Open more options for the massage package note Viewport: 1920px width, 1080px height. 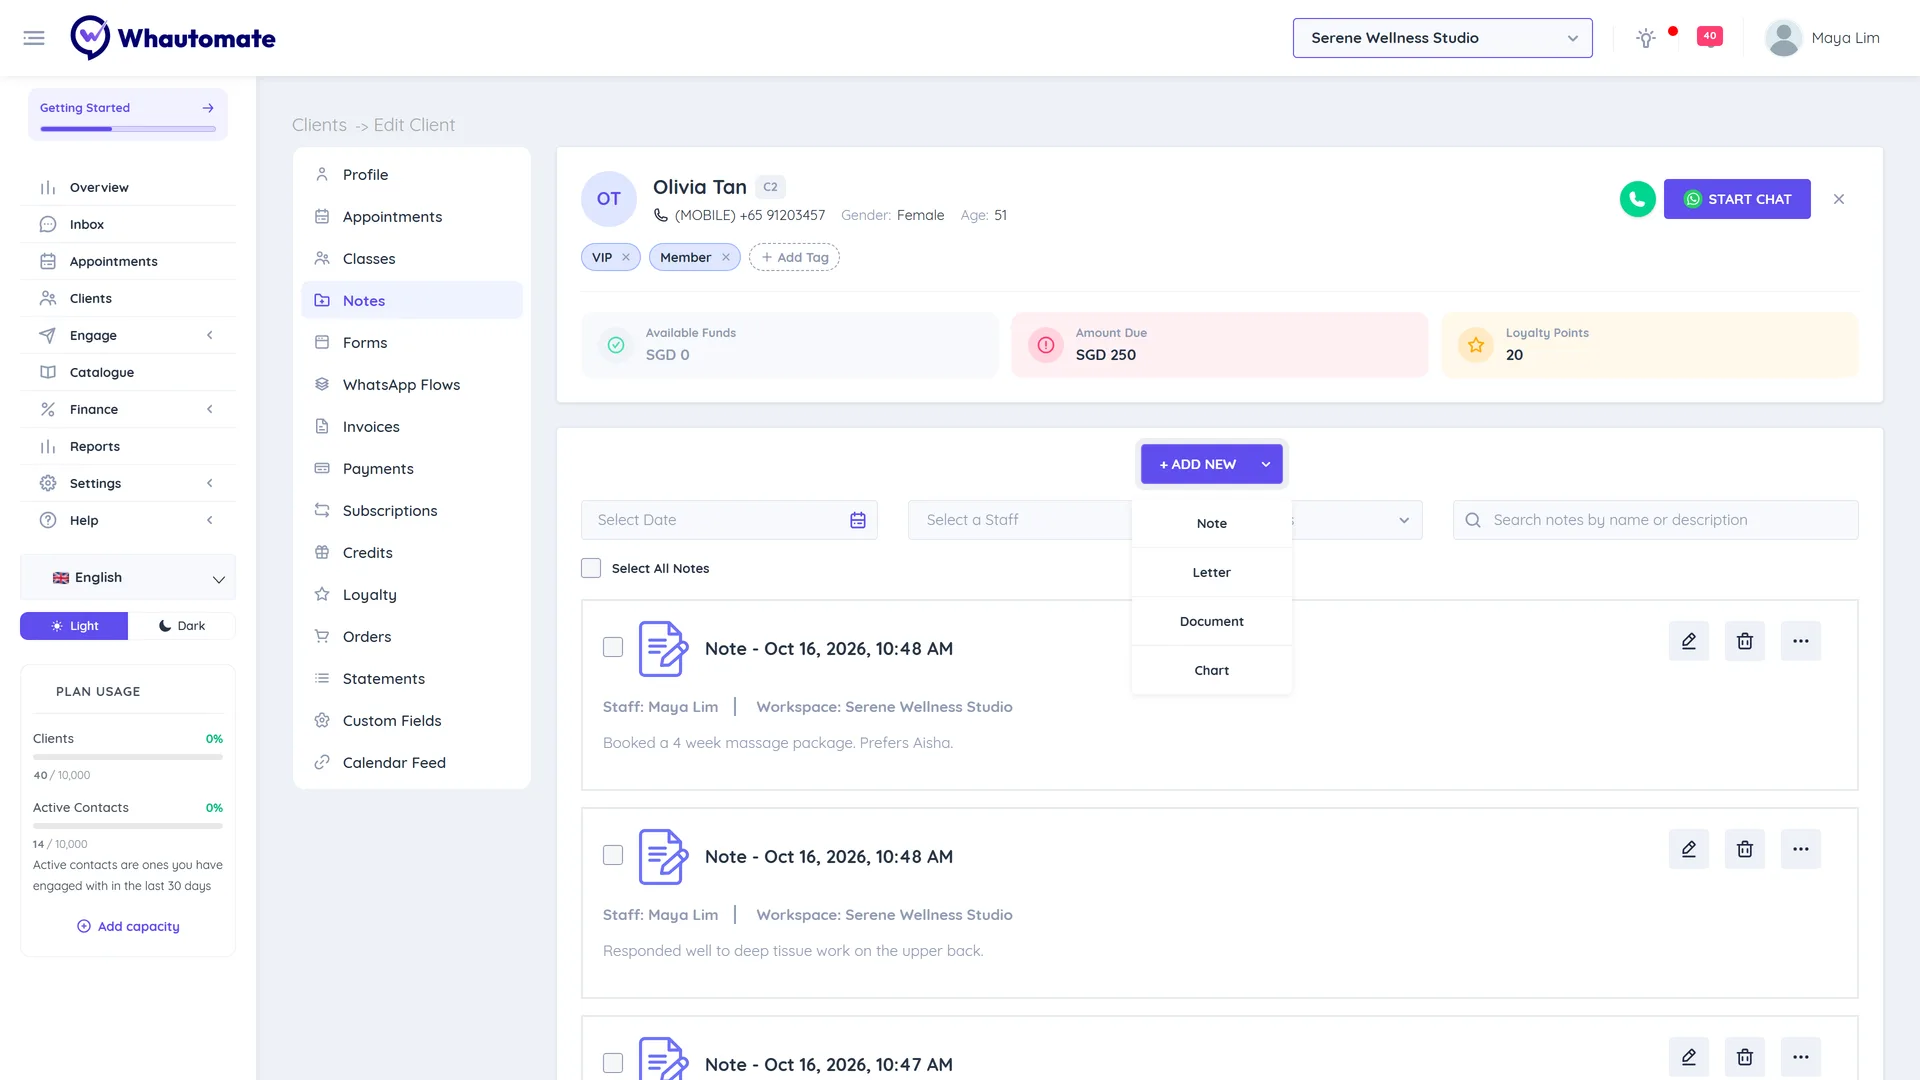(1801, 641)
